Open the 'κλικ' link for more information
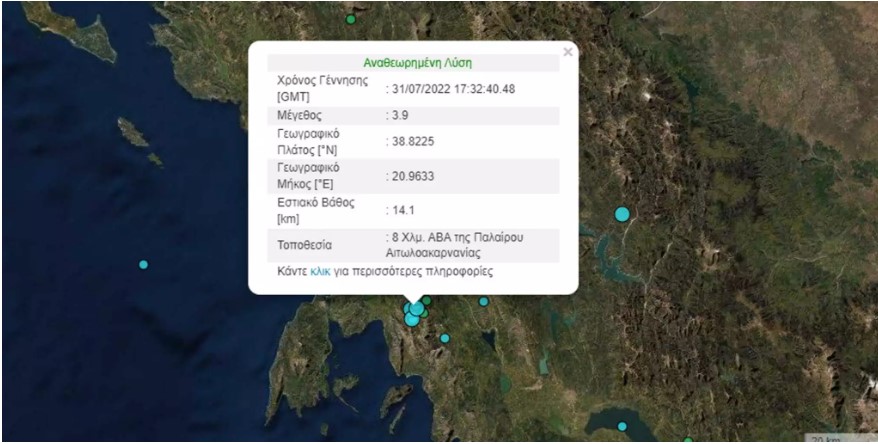 320,272
